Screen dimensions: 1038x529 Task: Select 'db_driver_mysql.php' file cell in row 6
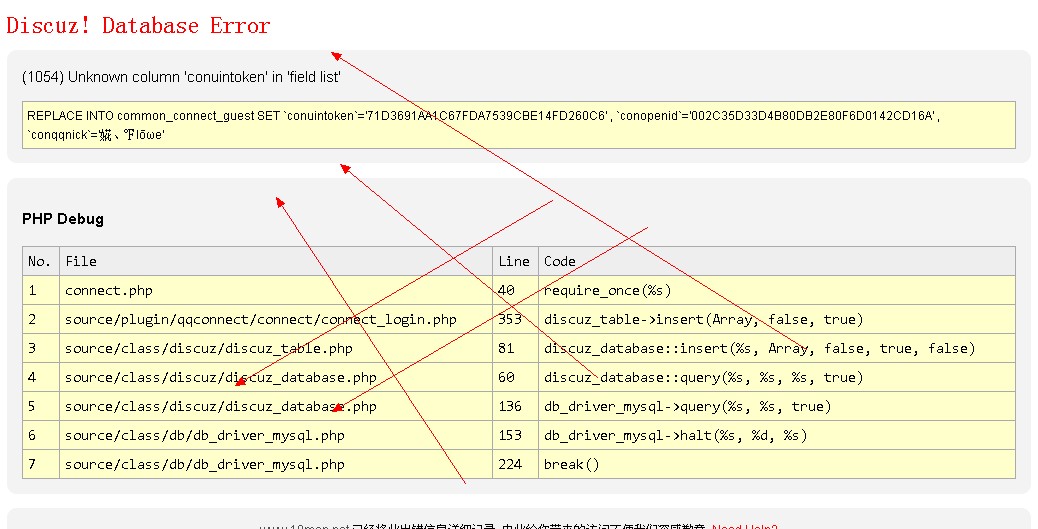coord(276,436)
